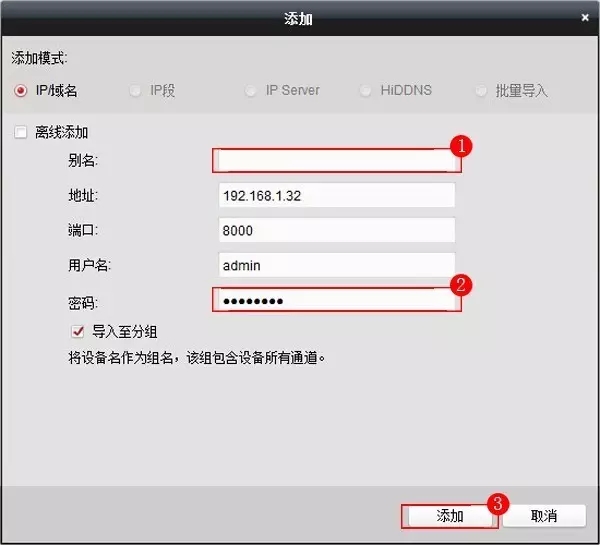Image resolution: width=600 pixels, height=545 pixels.
Task: Click the red number 3 marker
Action: pos(497,501)
